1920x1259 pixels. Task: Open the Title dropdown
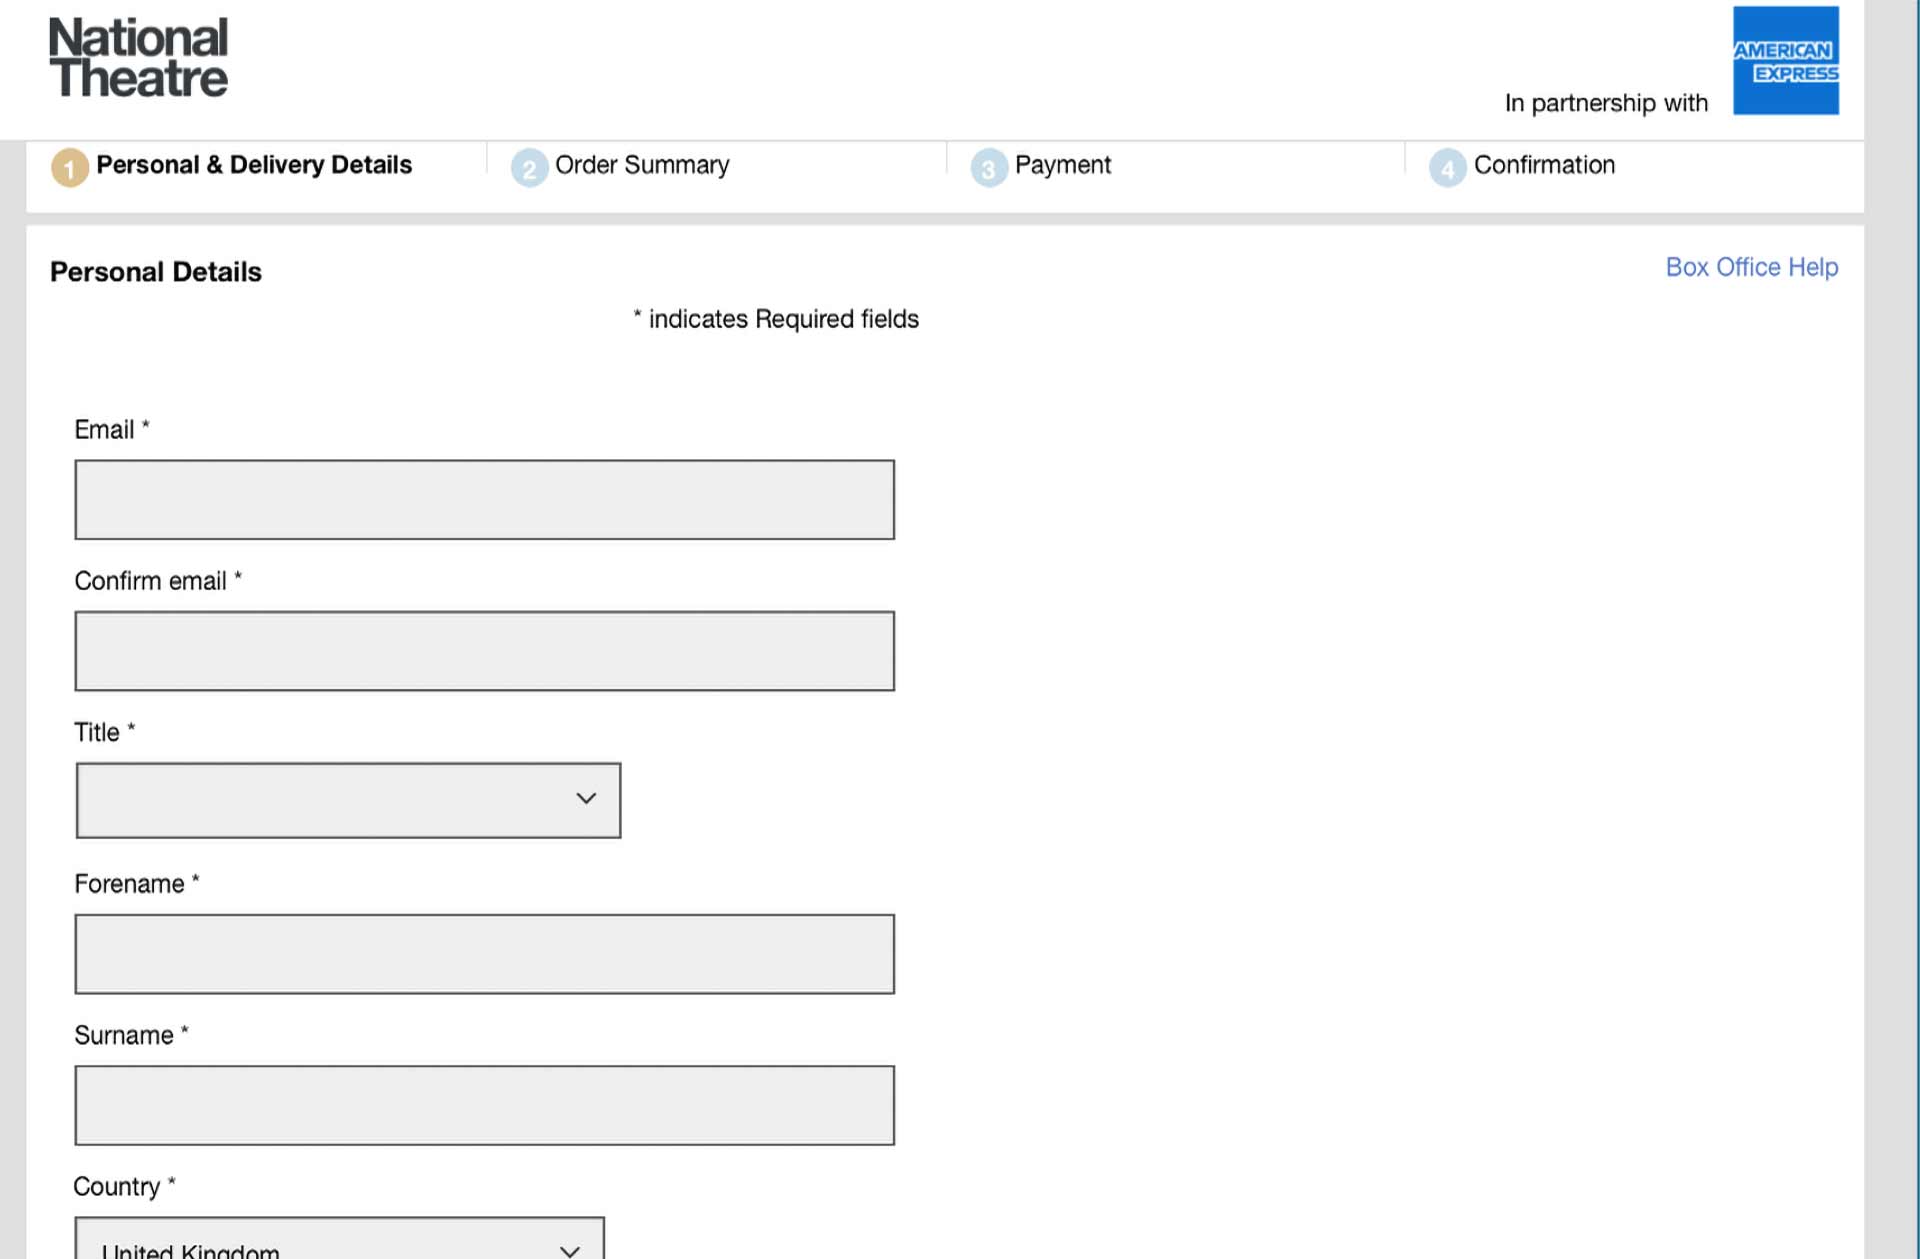348,800
